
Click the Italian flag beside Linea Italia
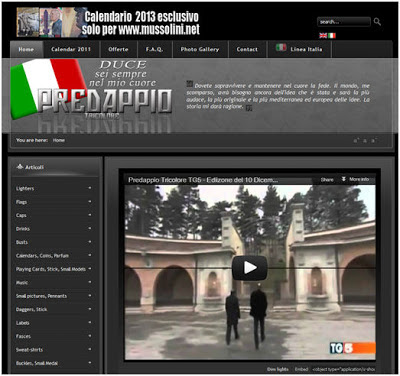click(281, 48)
